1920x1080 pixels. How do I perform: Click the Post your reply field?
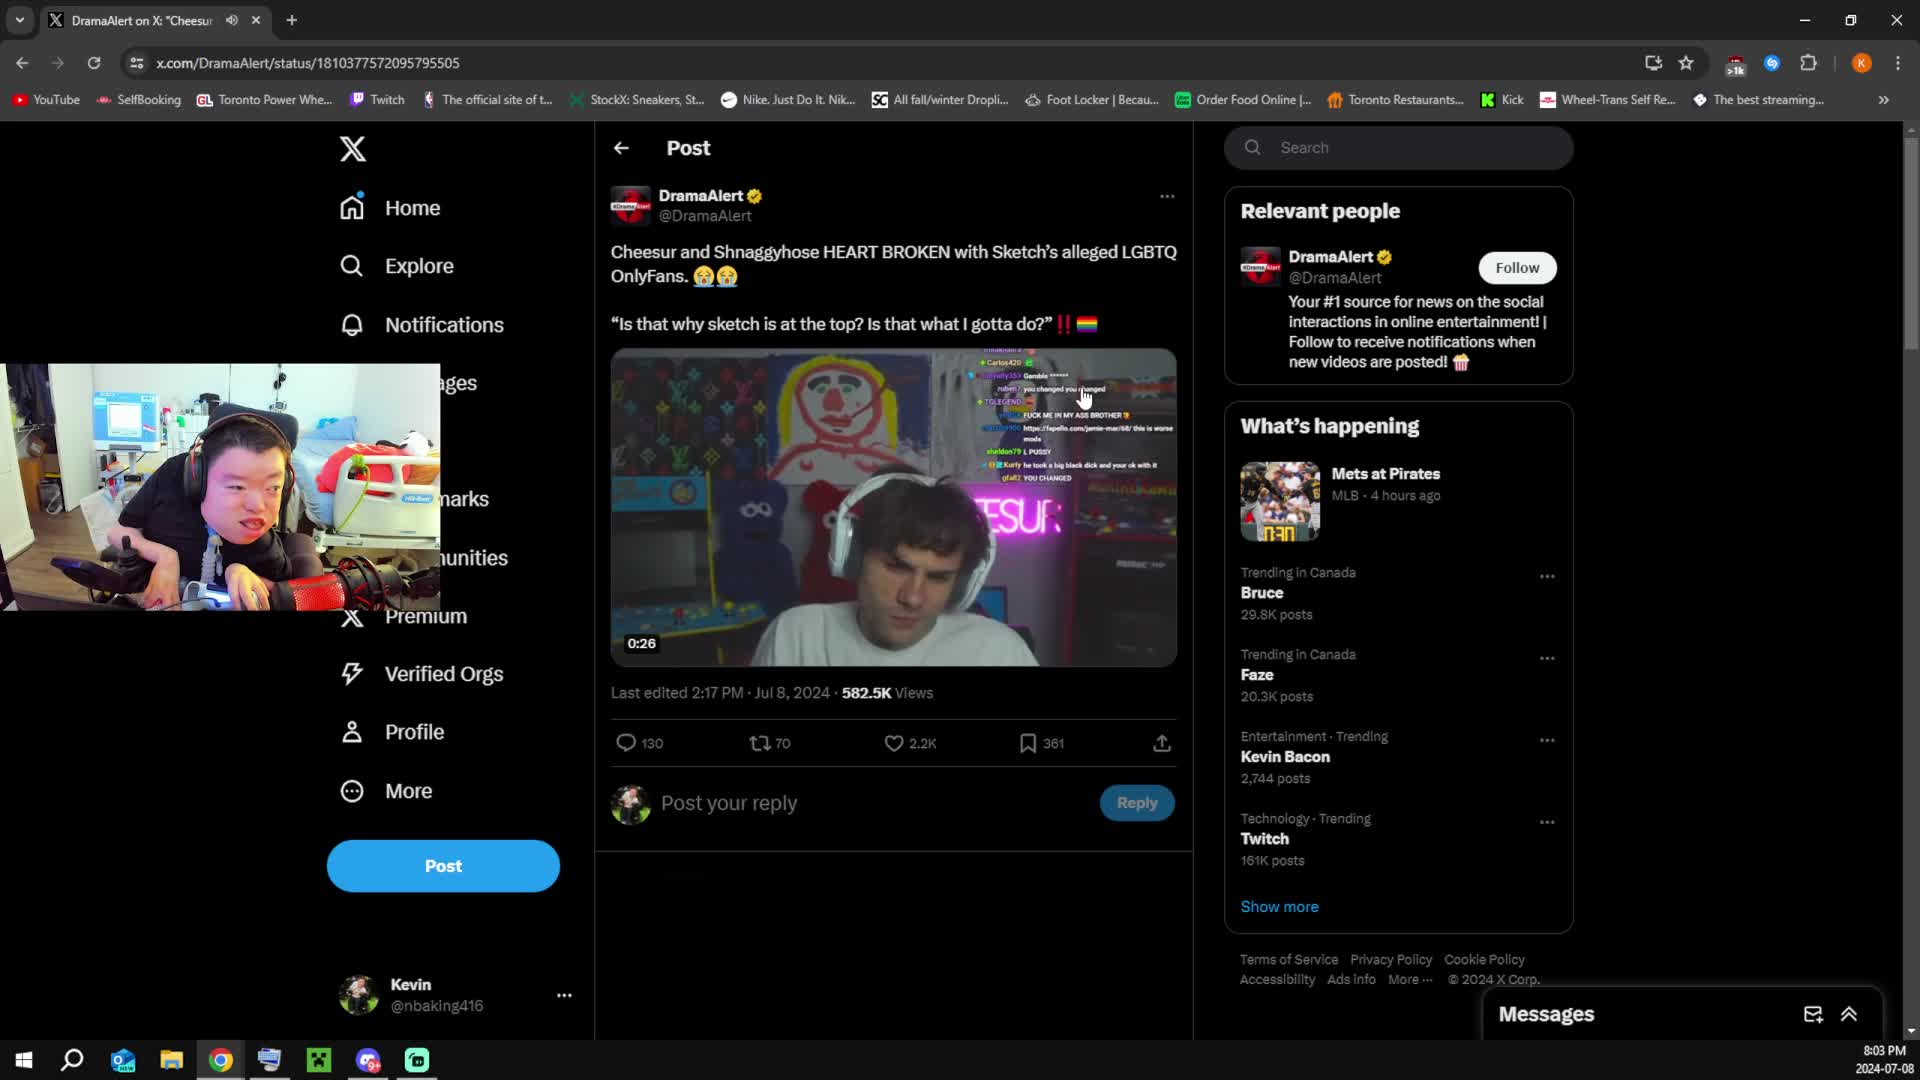[x=729, y=803]
